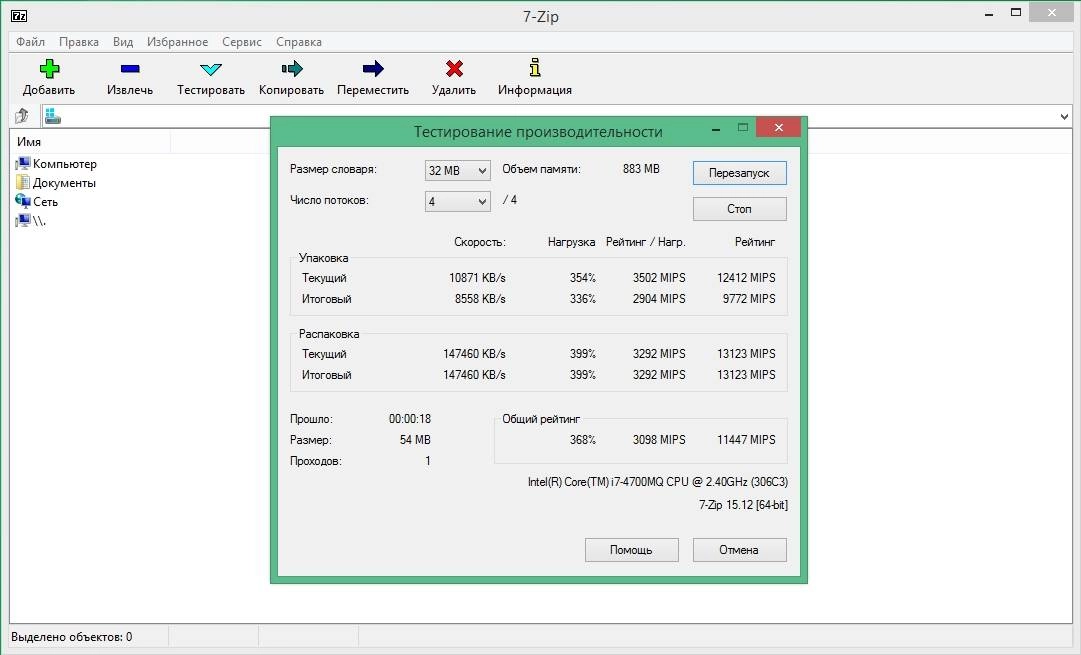Click the Выделено объектов: 0 status text

tap(72, 637)
